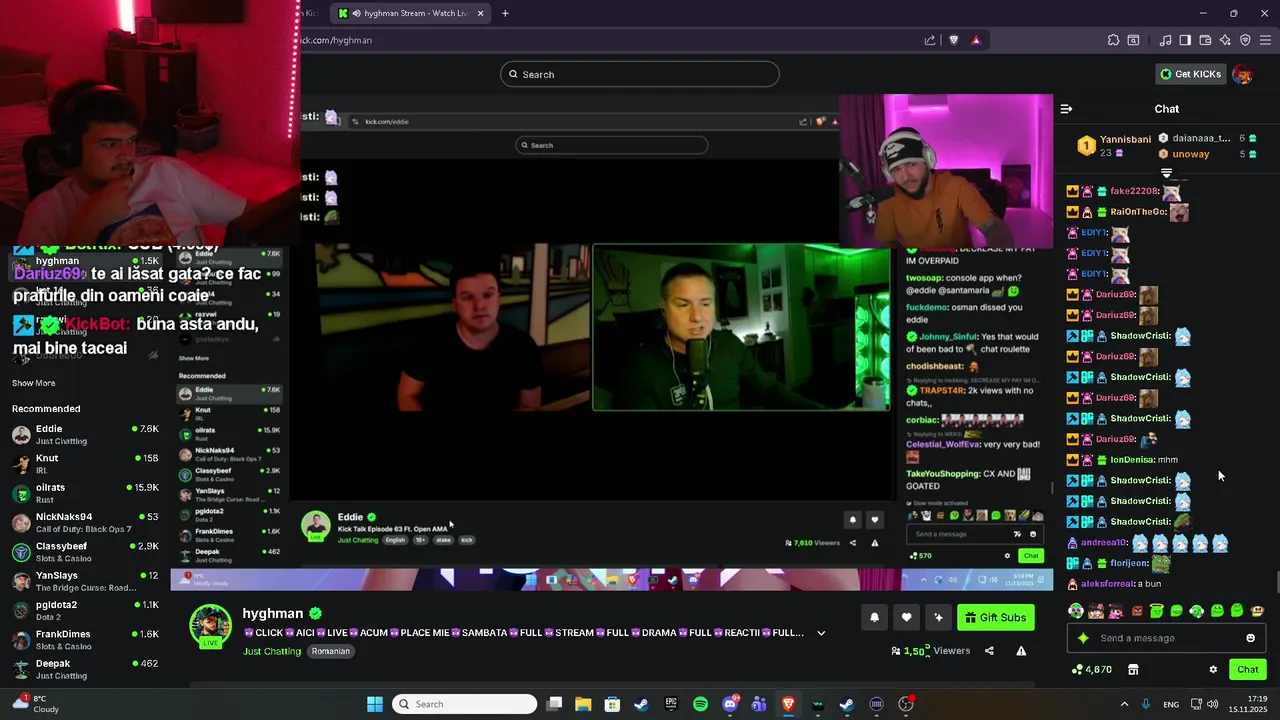Open the emoji picker in message box
The height and width of the screenshot is (720, 1280).
tap(1250, 638)
